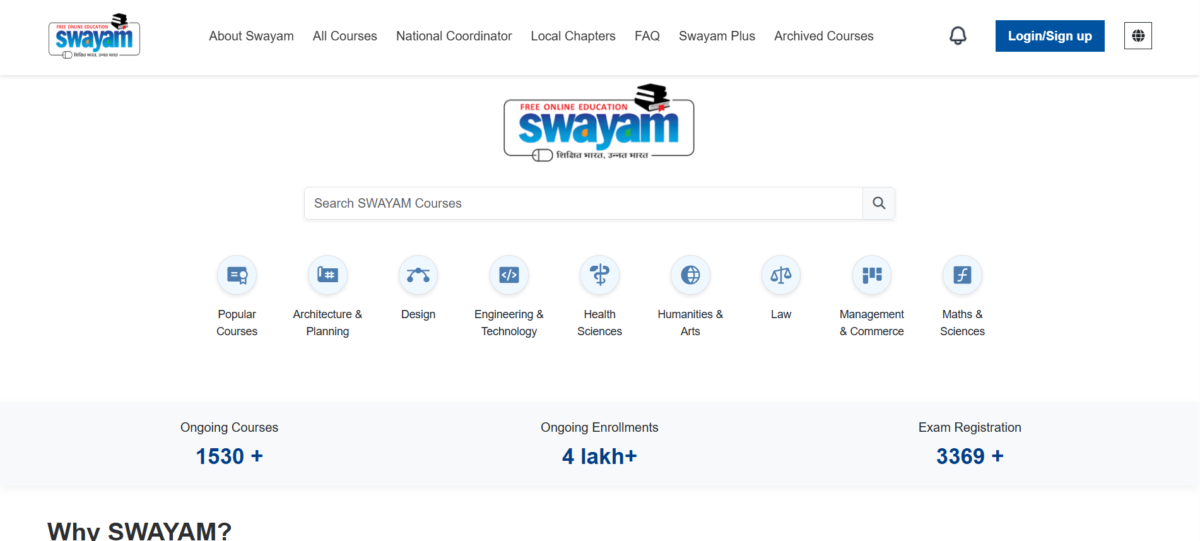
Task: Open the FAQ page
Action: pos(647,36)
